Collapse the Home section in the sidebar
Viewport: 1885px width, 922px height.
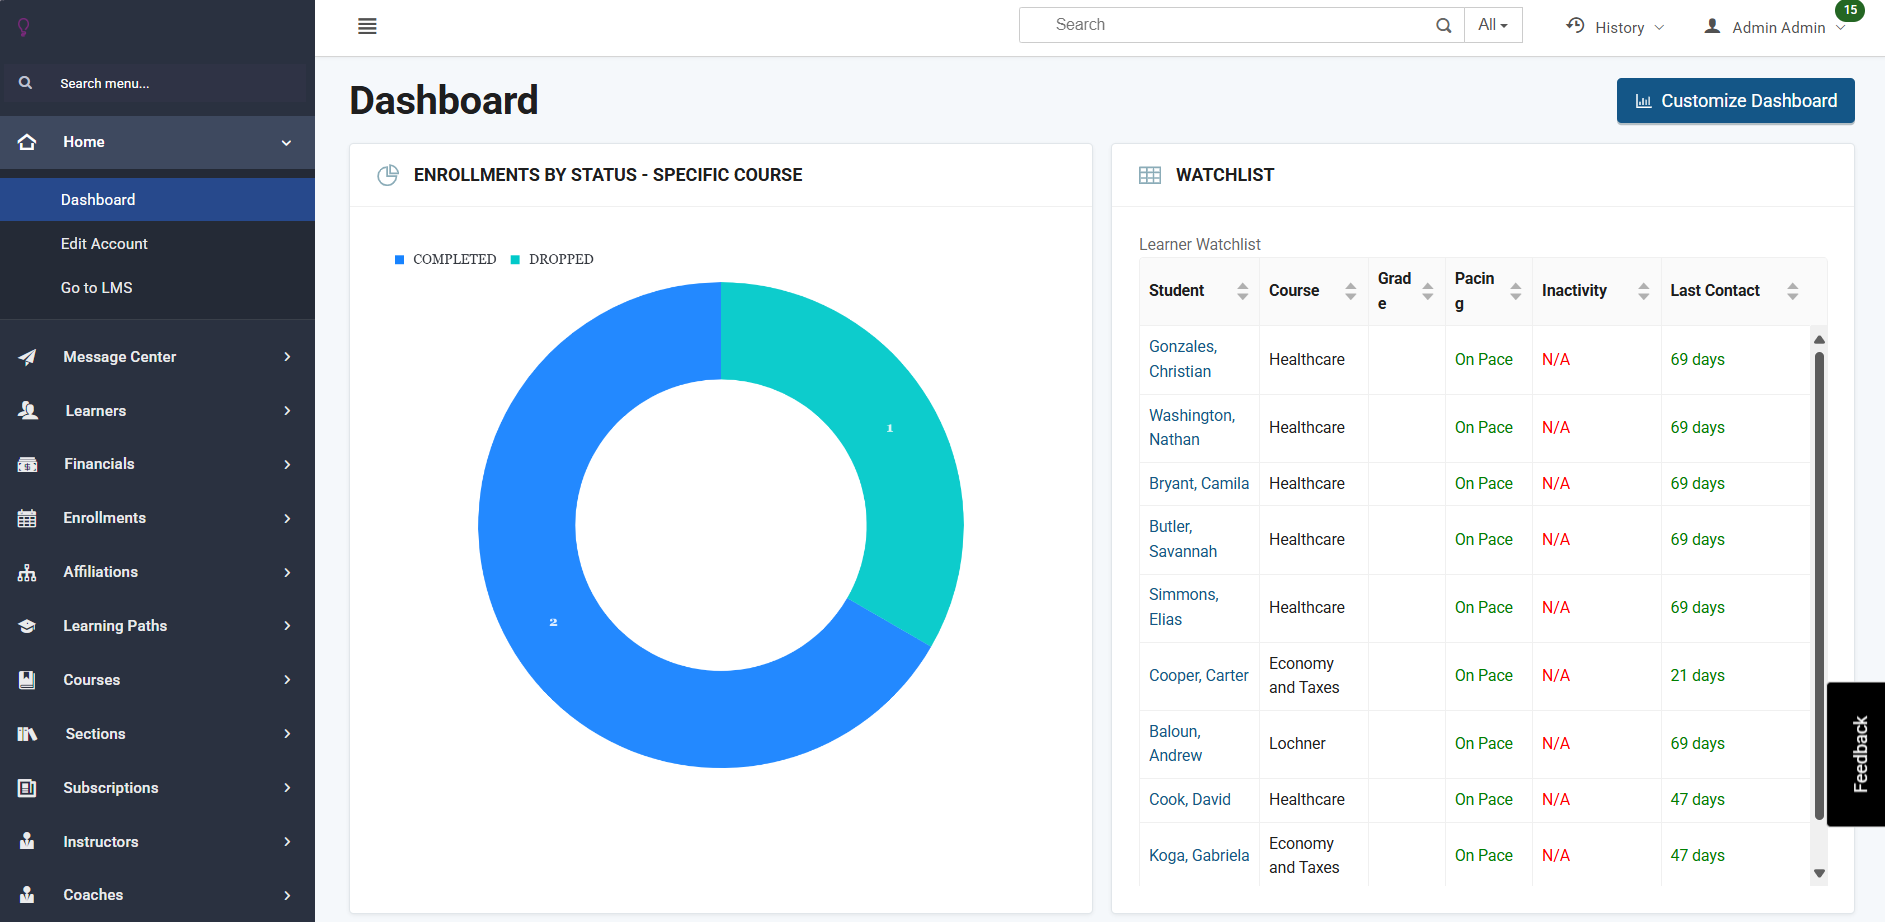pos(287,142)
